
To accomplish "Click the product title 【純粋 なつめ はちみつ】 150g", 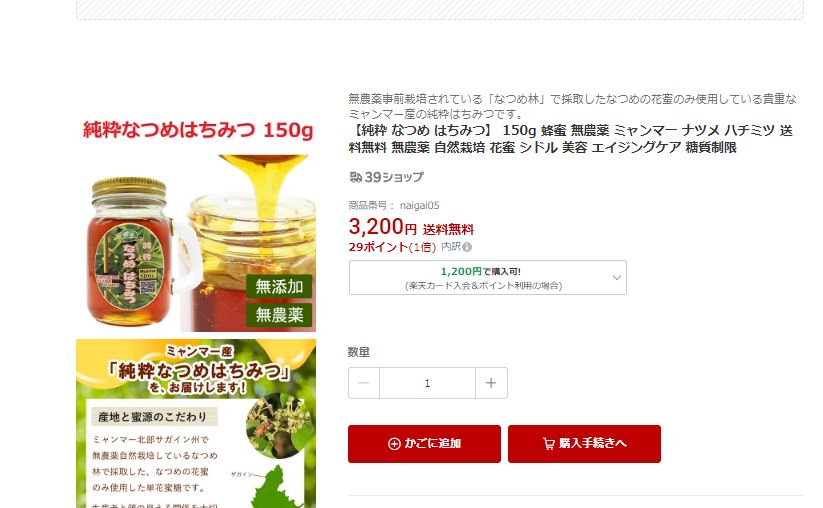I will [571, 139].
